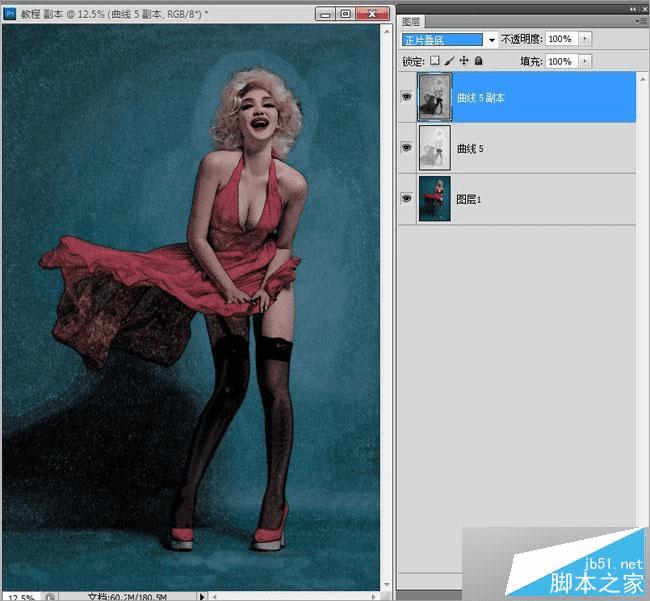Open the 正片叠底 blend mode dropdown
Screen dimensions: 650x601
point(449,40)
